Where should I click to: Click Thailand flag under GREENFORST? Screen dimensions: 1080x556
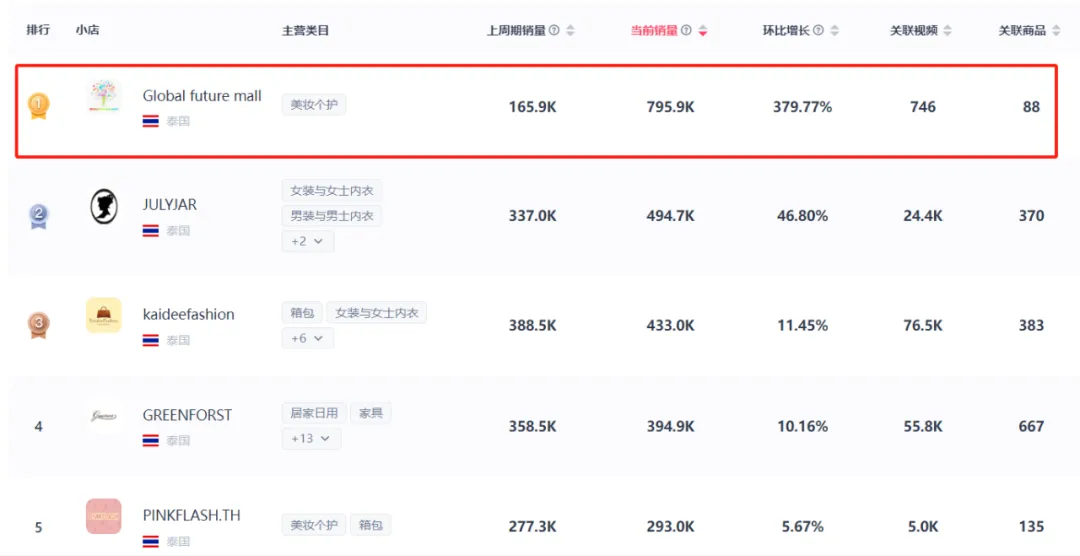(x=151, y=441)
